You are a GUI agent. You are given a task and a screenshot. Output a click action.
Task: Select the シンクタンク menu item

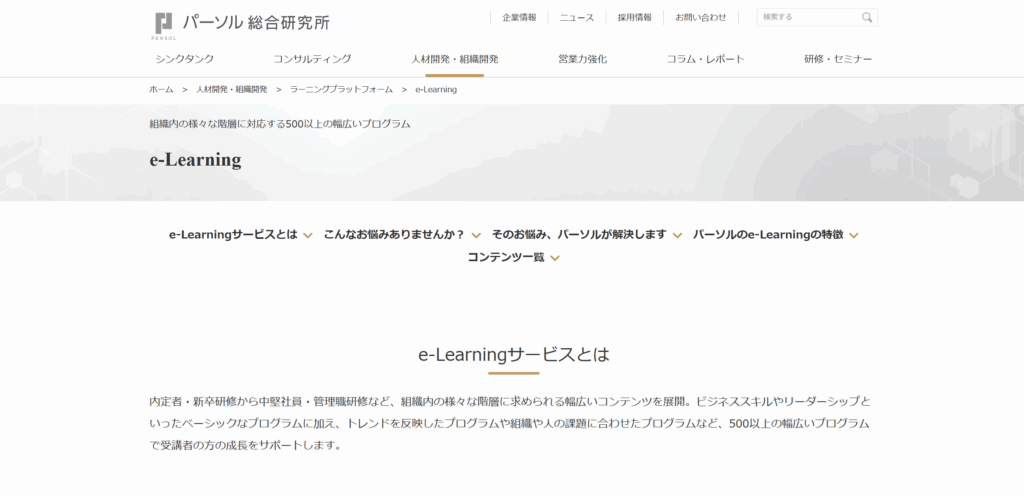click(185, 59)
